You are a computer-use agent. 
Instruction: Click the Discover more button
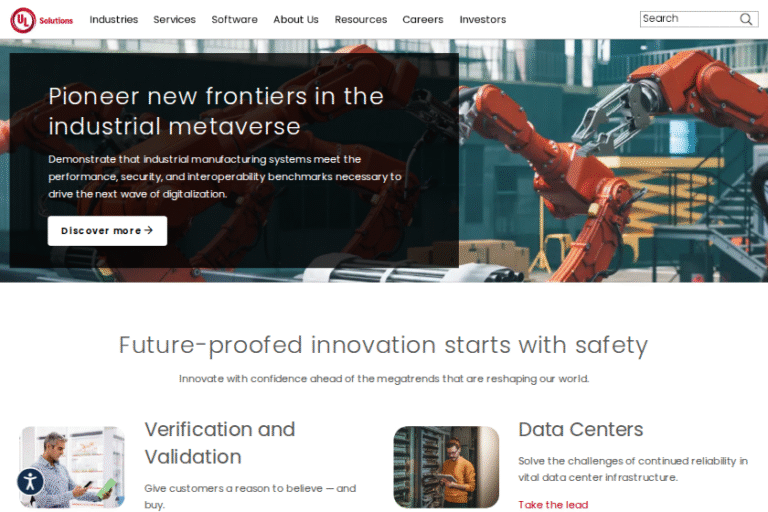click(107, 231)
